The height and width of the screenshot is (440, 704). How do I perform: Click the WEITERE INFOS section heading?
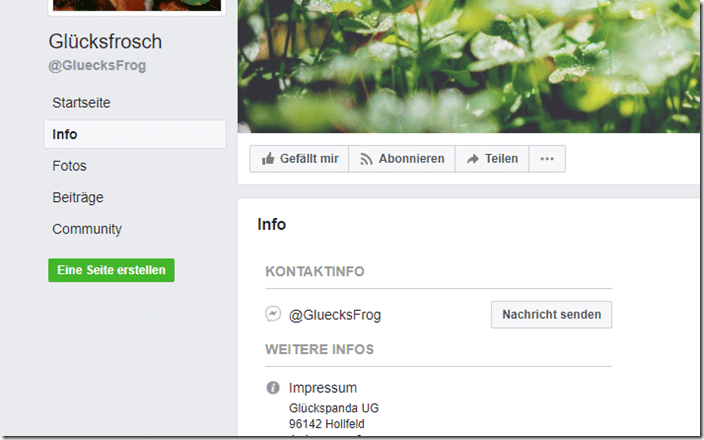click(x=319, y=349)
